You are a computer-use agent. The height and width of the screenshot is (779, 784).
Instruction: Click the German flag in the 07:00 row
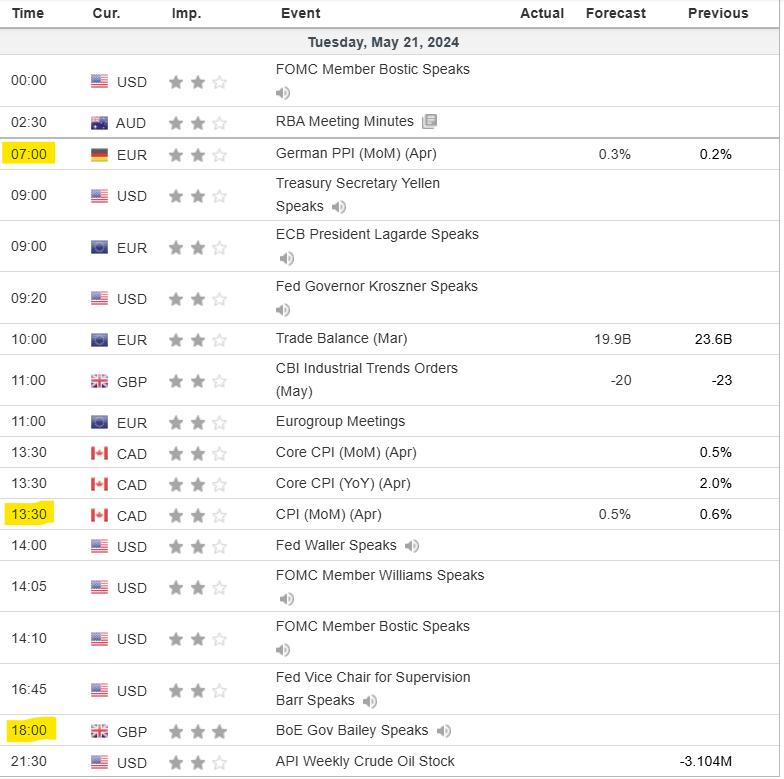click(x=99, y=155)
